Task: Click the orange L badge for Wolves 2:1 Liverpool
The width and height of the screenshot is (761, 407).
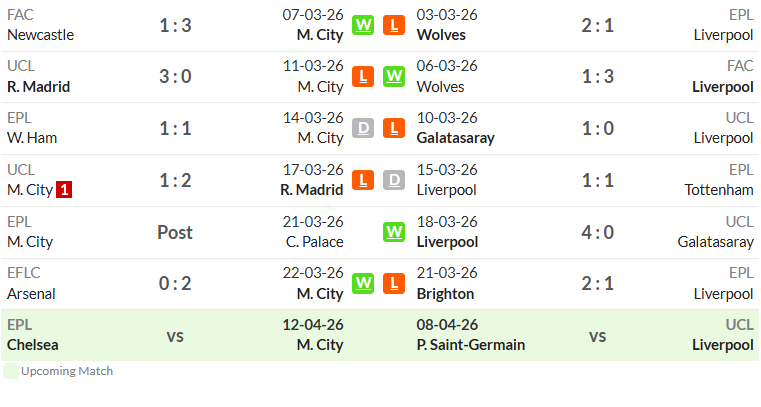Action: (394, 25)
